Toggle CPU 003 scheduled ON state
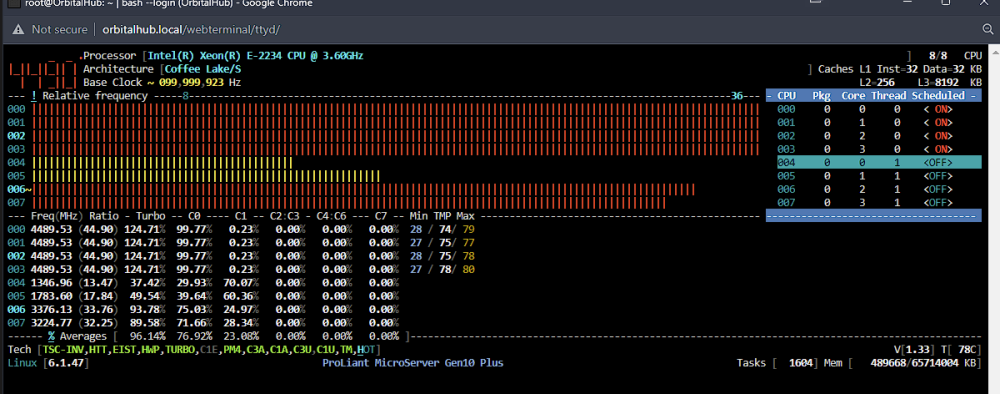The image size is (1000, 394). (938, 149)
